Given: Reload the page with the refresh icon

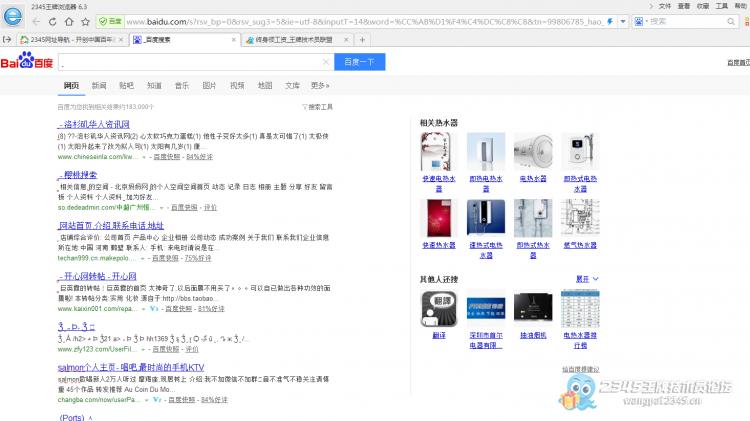Looking at the screenshot, I should coord(53,22).
